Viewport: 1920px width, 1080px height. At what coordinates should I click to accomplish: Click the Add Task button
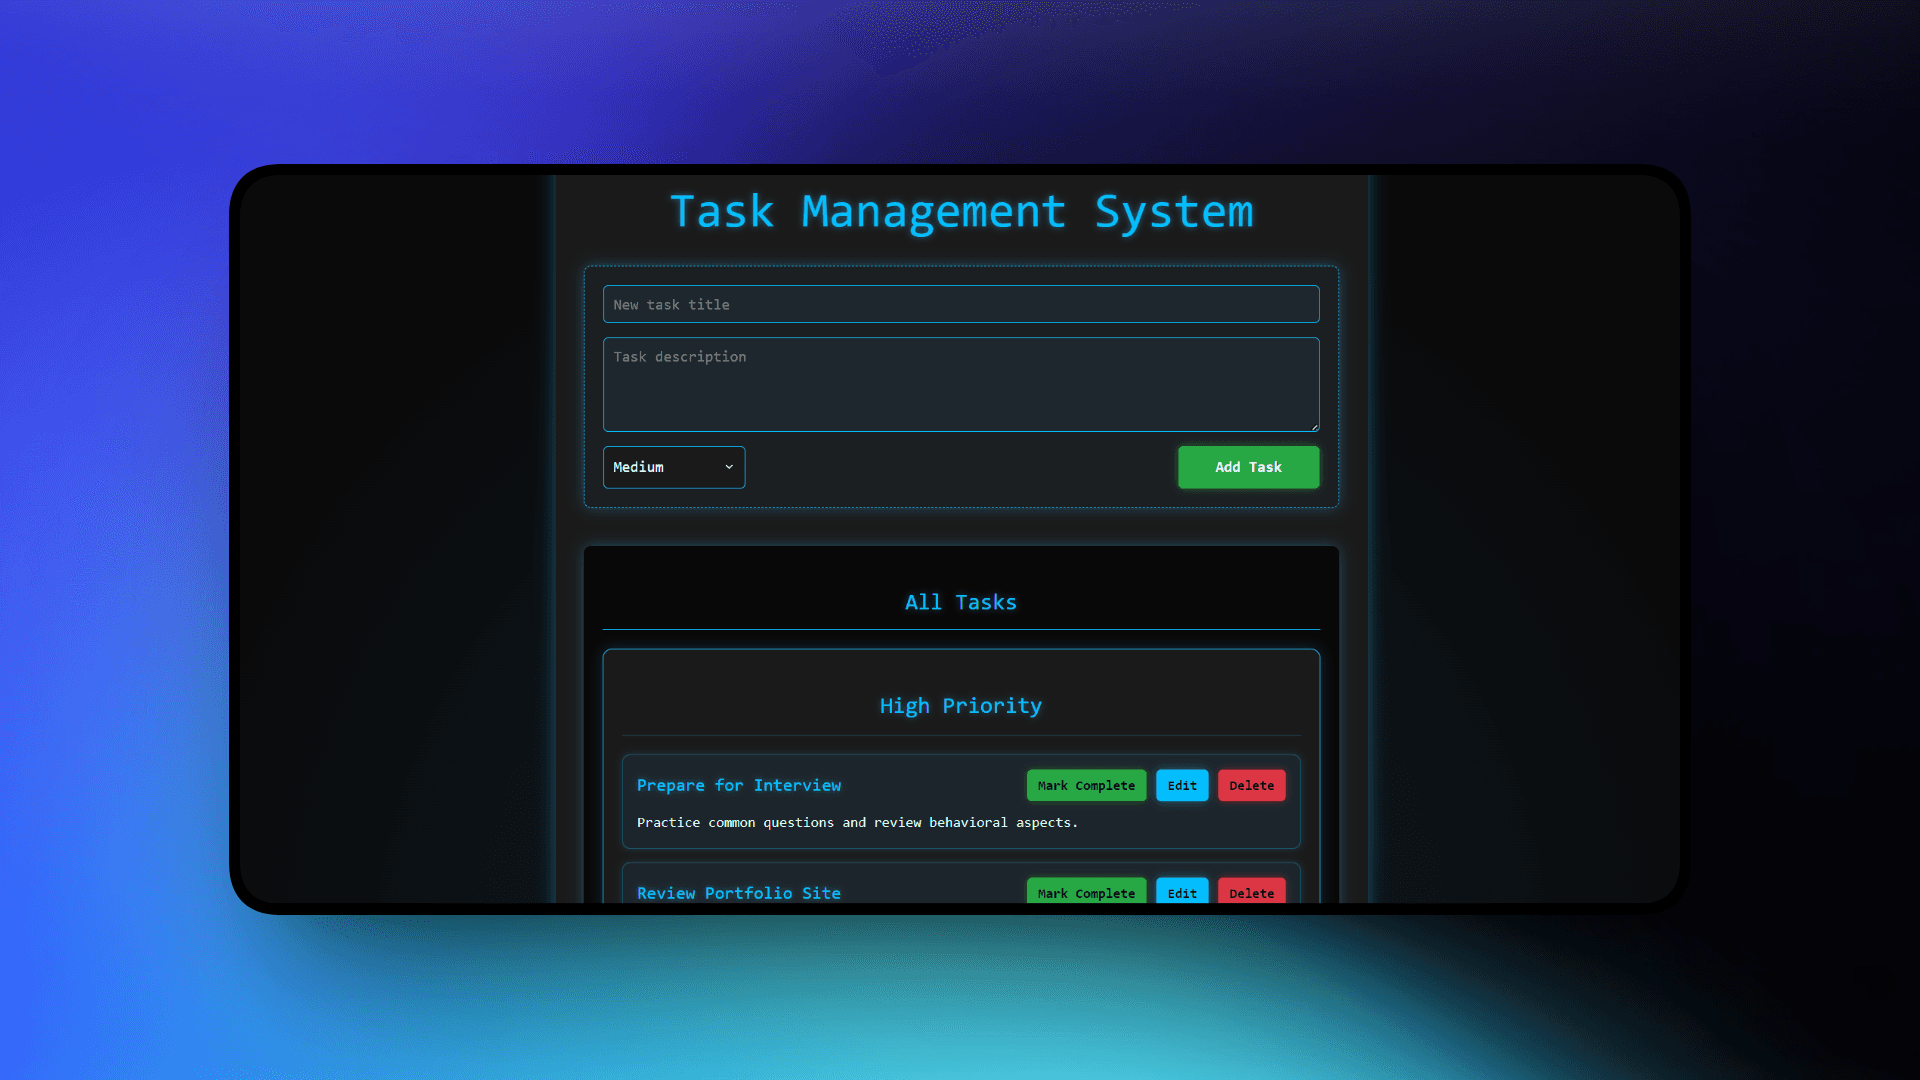[1248, 467]
